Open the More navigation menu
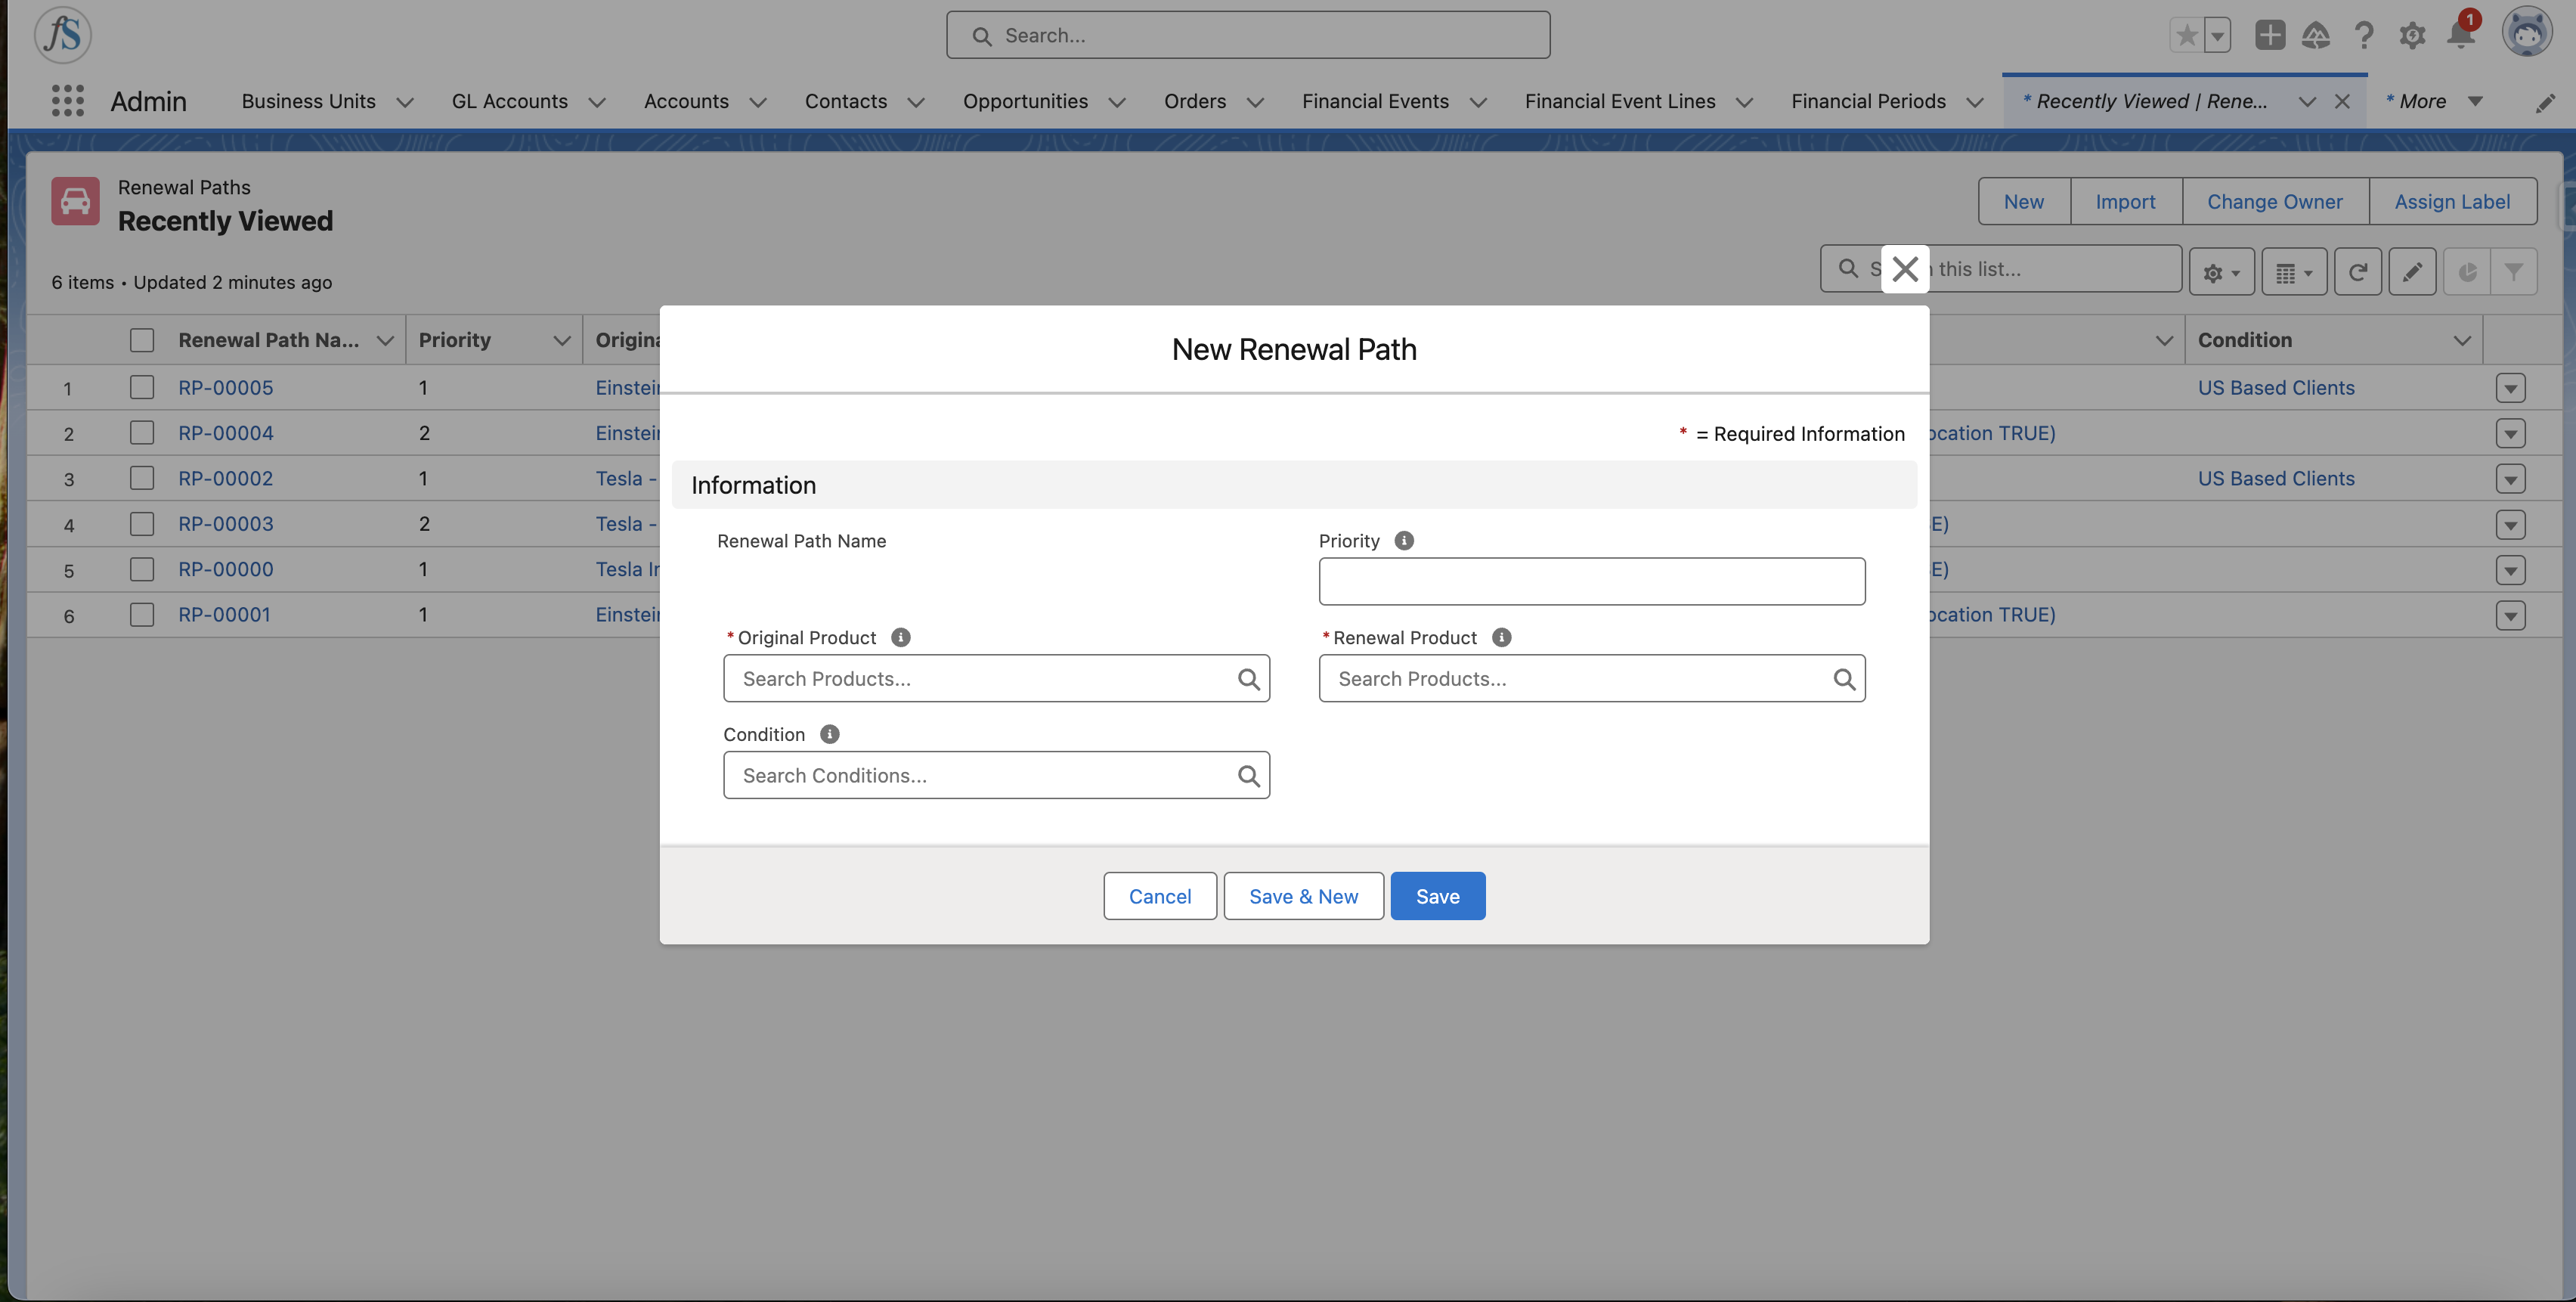Screen dimensions: 2576x1302 2433,102
